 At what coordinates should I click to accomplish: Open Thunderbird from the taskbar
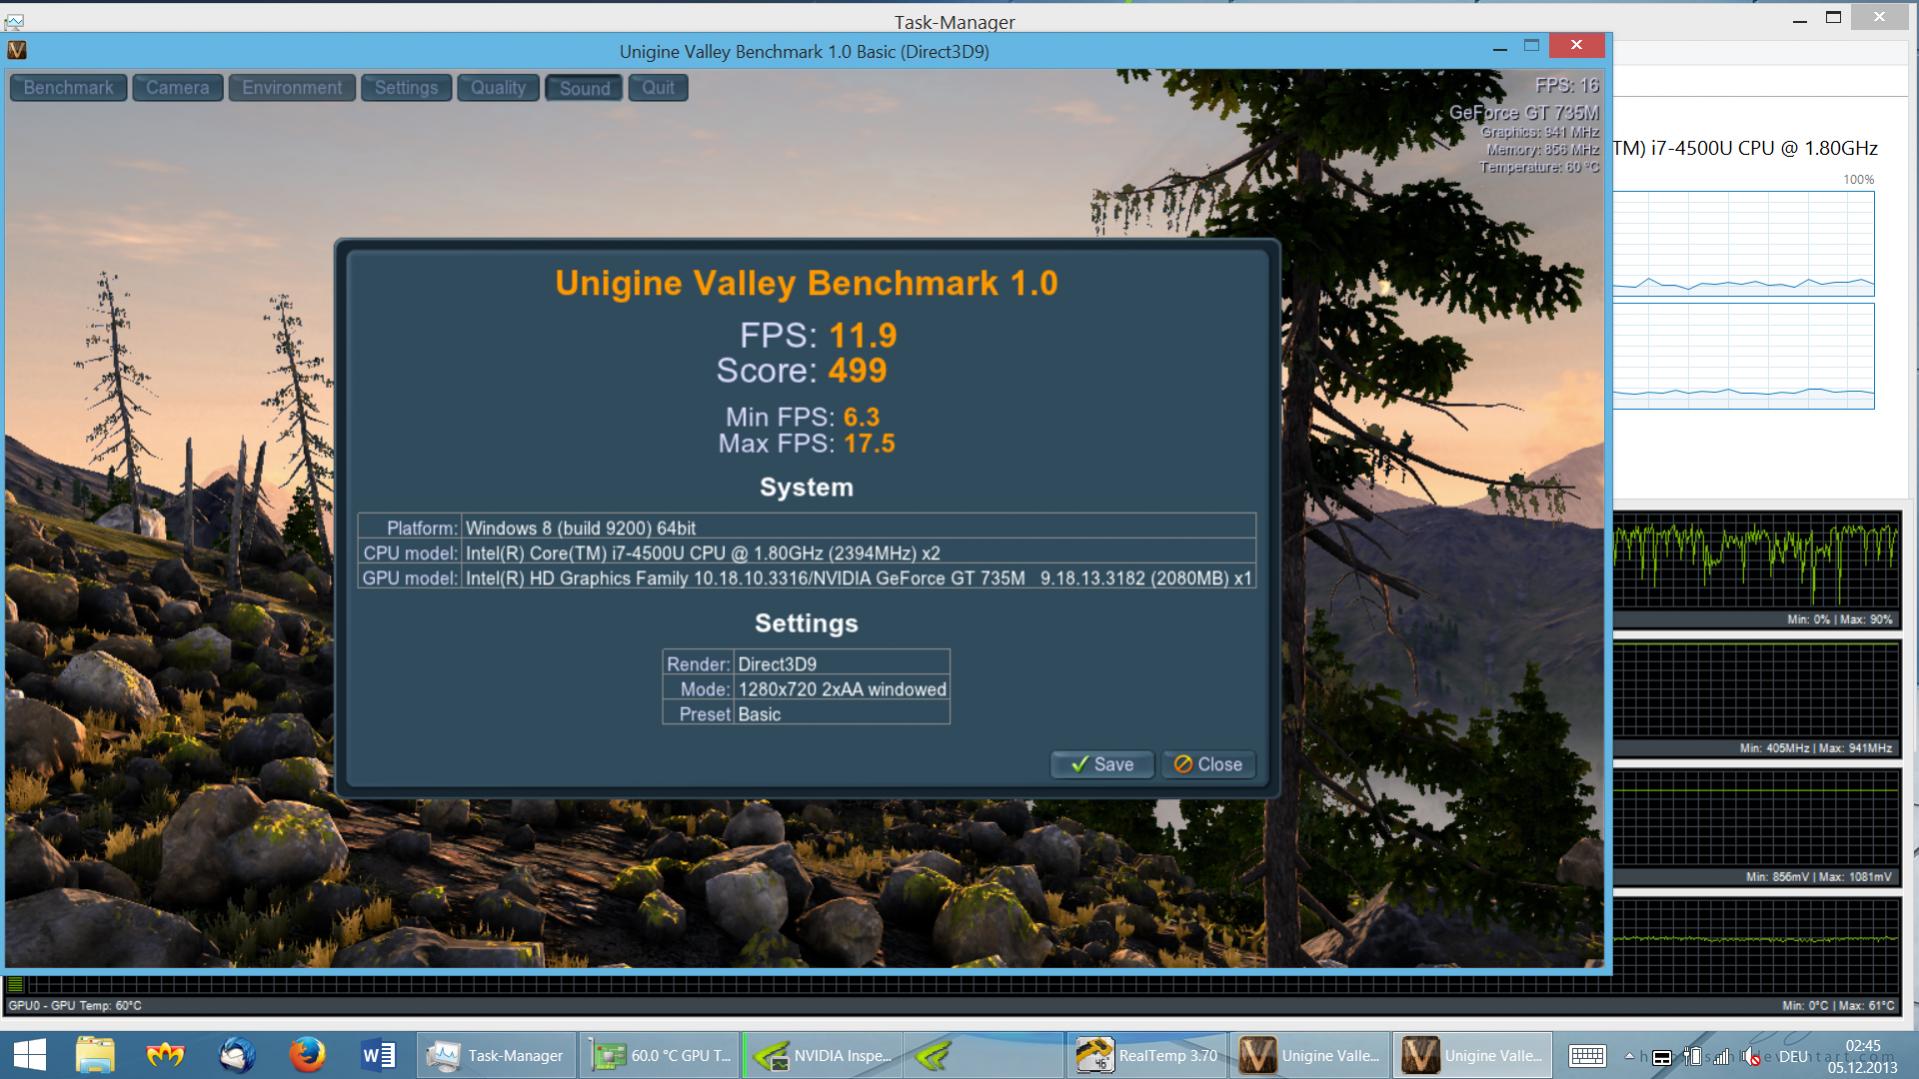[237, 1055]
